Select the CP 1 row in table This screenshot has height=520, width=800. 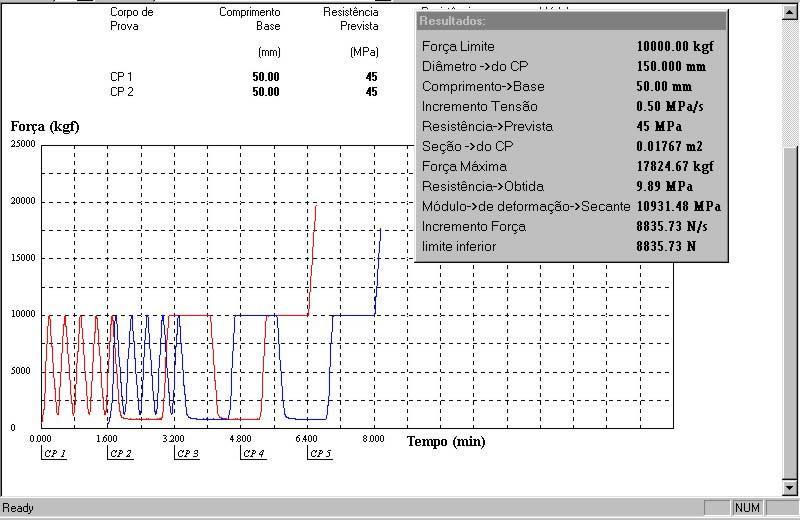point(244,77)
